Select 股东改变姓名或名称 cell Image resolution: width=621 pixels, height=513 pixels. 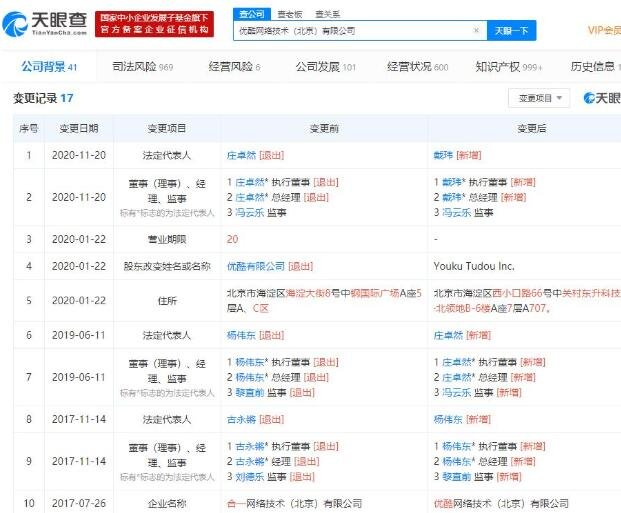click(x=167, y=266)
